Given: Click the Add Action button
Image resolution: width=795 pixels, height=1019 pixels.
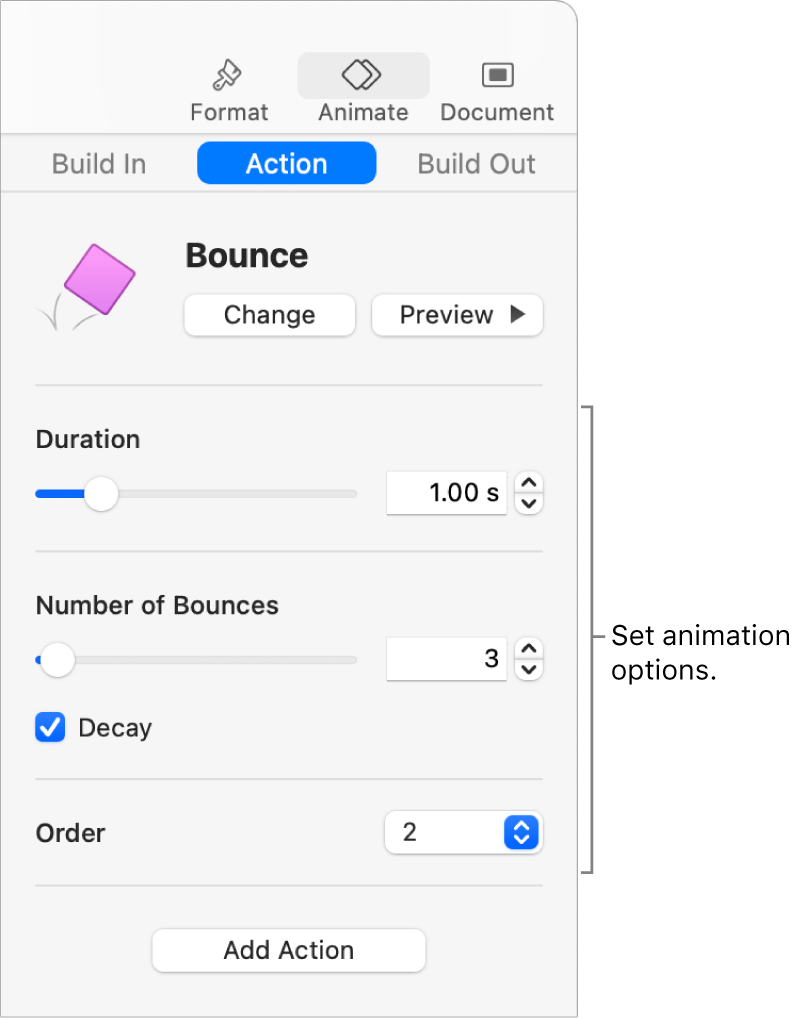Looking at the screenshot, I should pos(288,950).
